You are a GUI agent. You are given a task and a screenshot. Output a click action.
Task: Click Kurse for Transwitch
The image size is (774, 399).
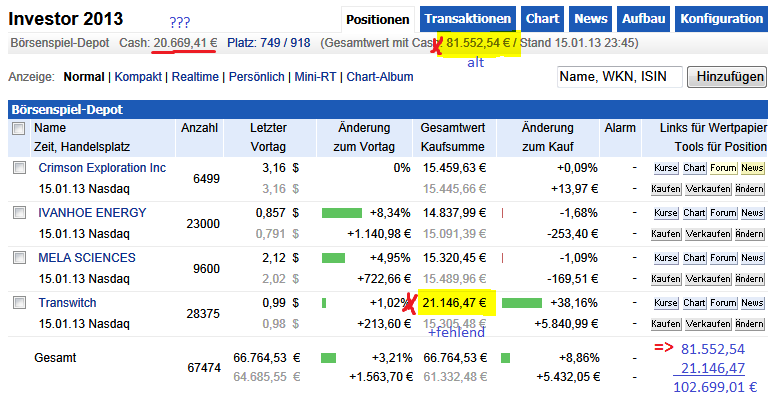tap(665, 303)
